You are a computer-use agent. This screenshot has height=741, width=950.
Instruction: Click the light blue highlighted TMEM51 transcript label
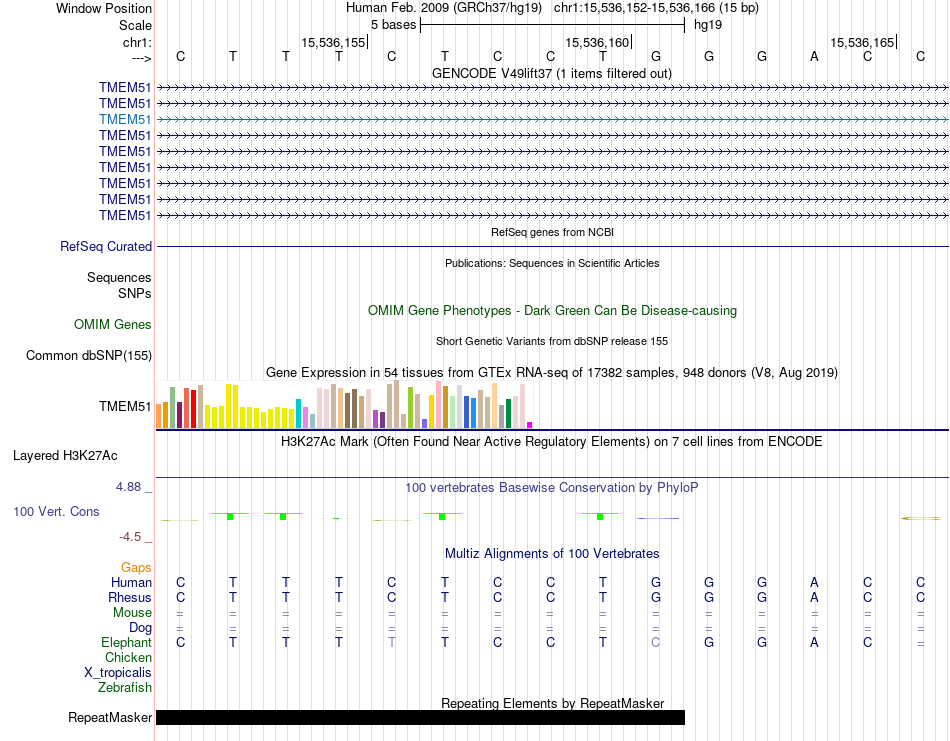coord(125,119)
